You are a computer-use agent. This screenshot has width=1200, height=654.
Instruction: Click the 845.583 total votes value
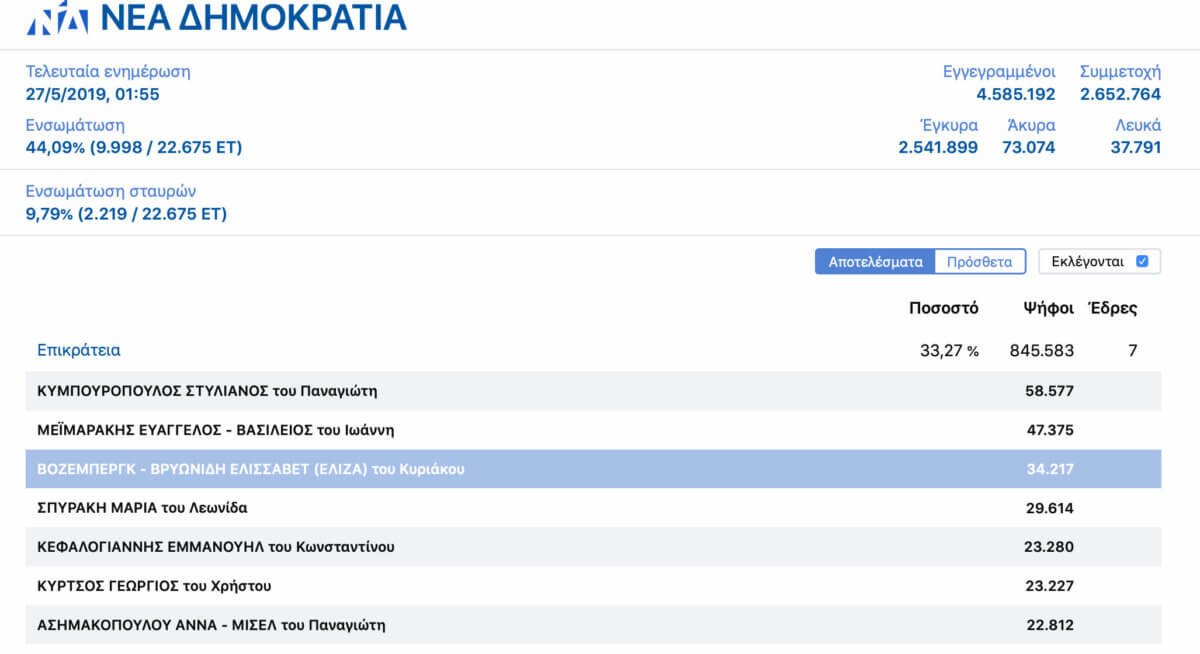pos(1040,351)
